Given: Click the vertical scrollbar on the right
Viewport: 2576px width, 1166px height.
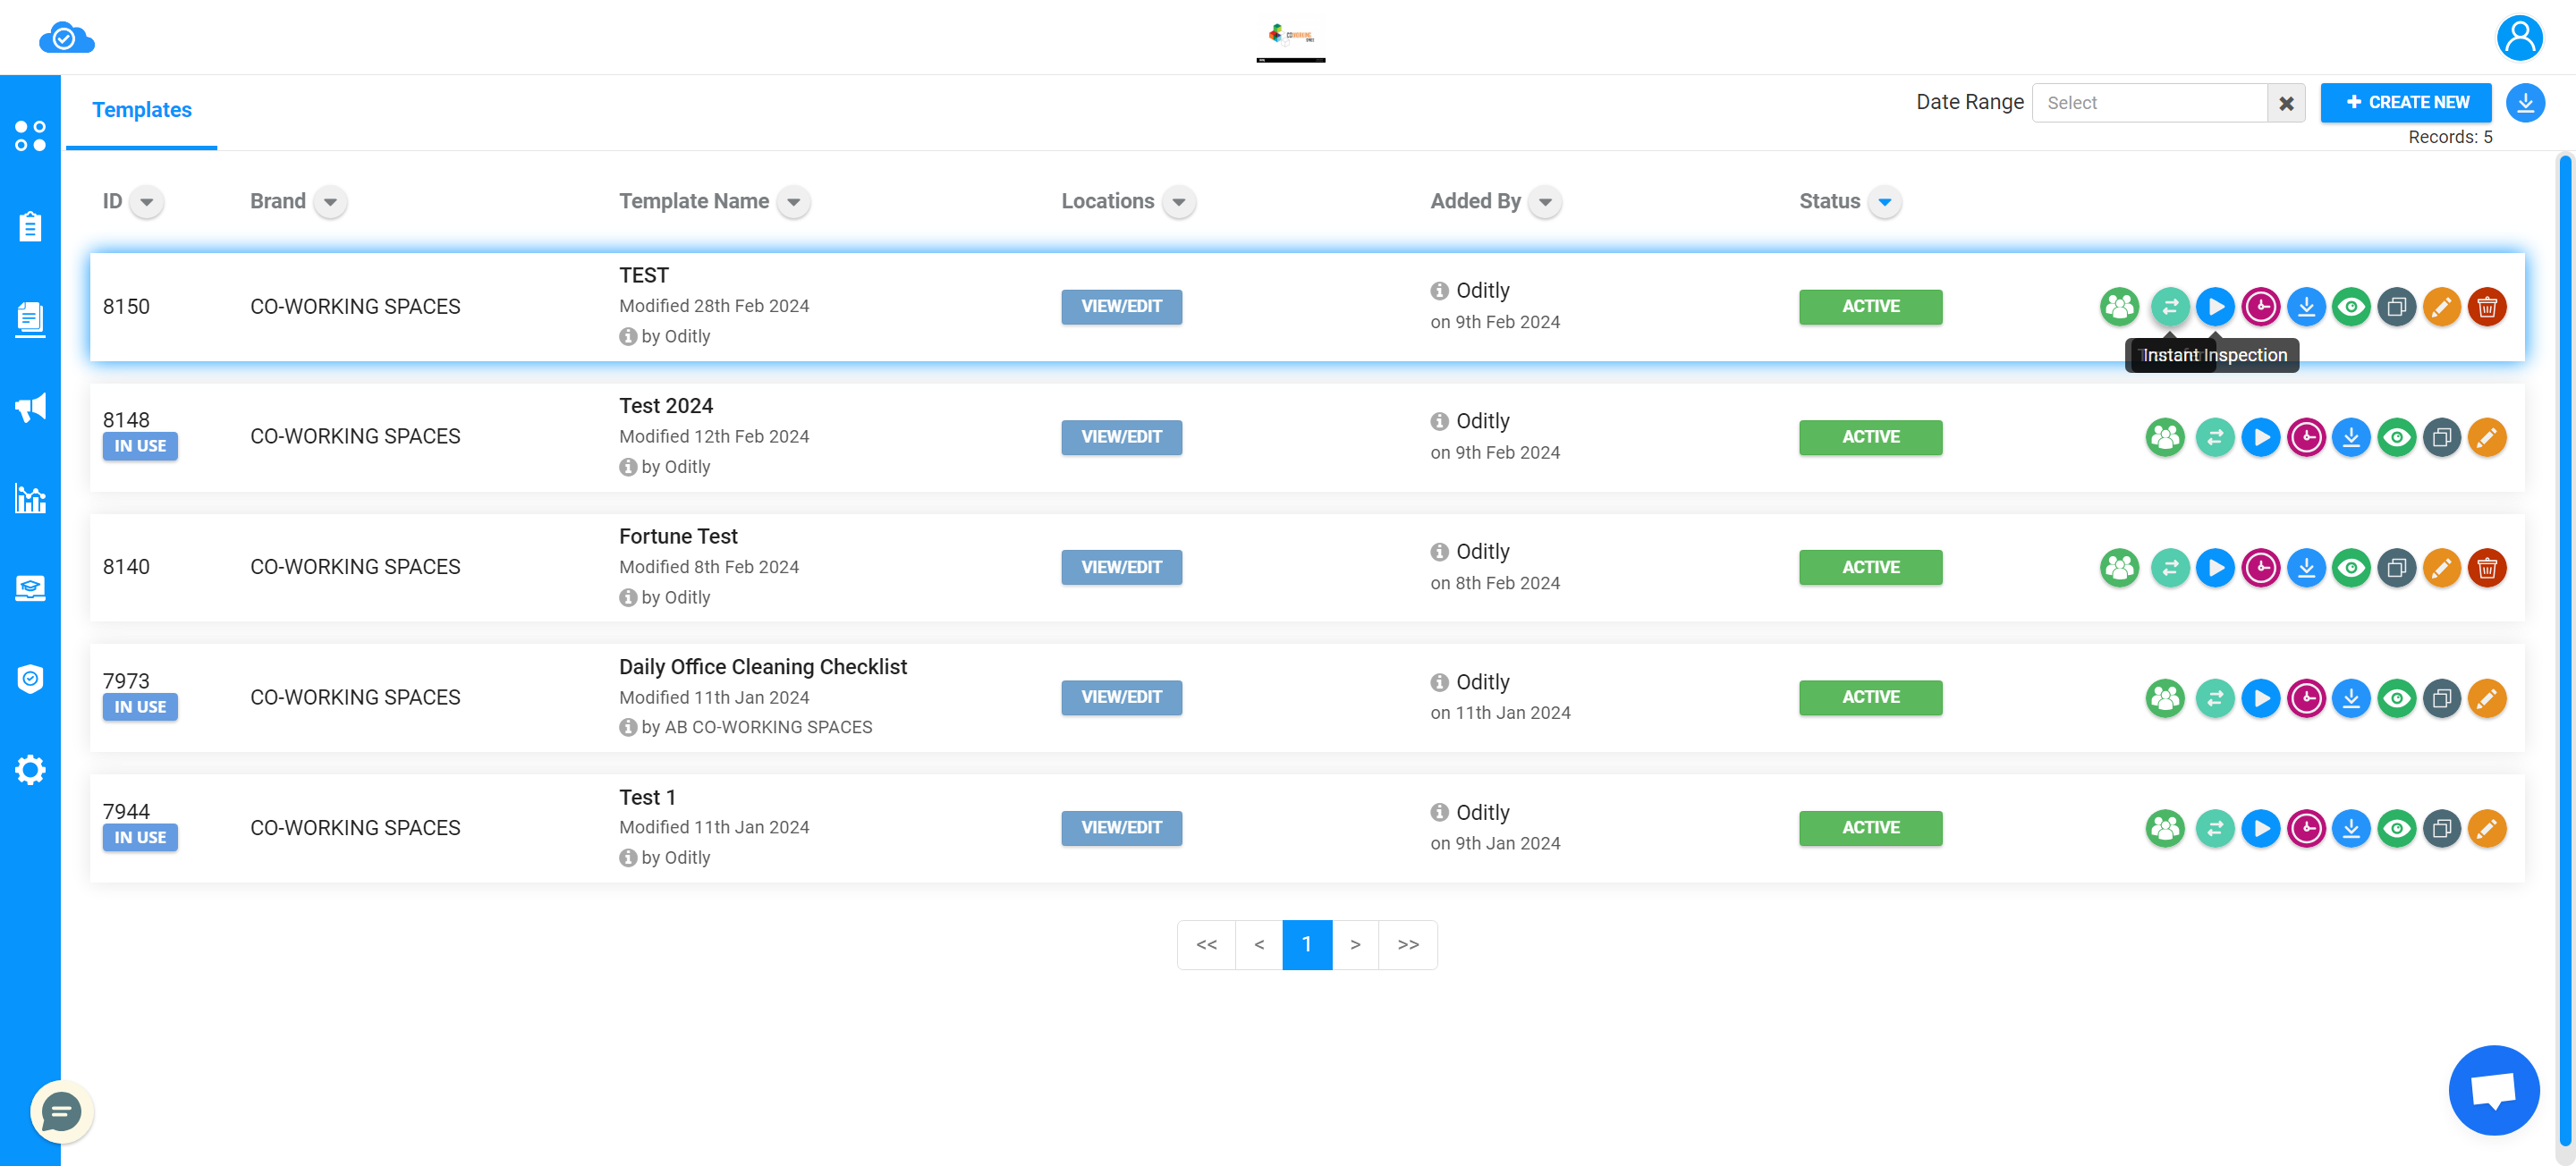Looking at the screenshot, I should (2565, 650).
